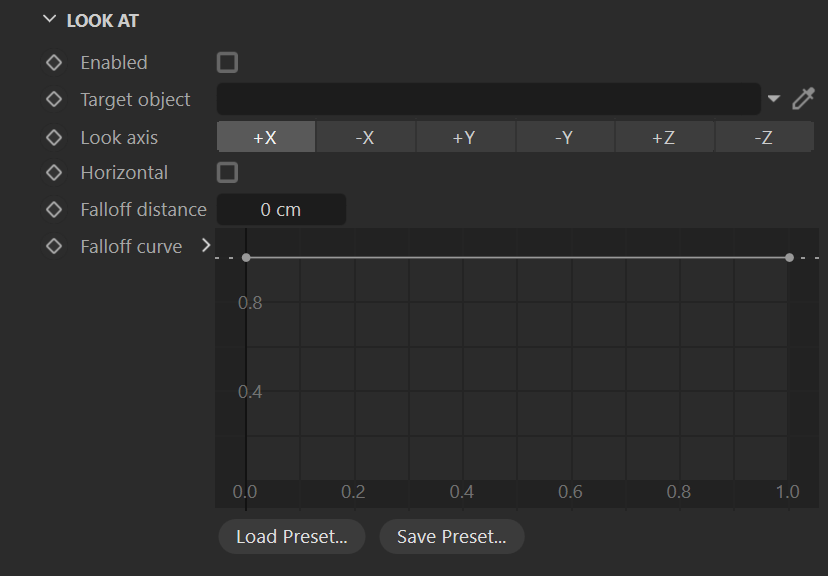
Task: Open the Target object dropdown arrow
Action: coord(774,99)
